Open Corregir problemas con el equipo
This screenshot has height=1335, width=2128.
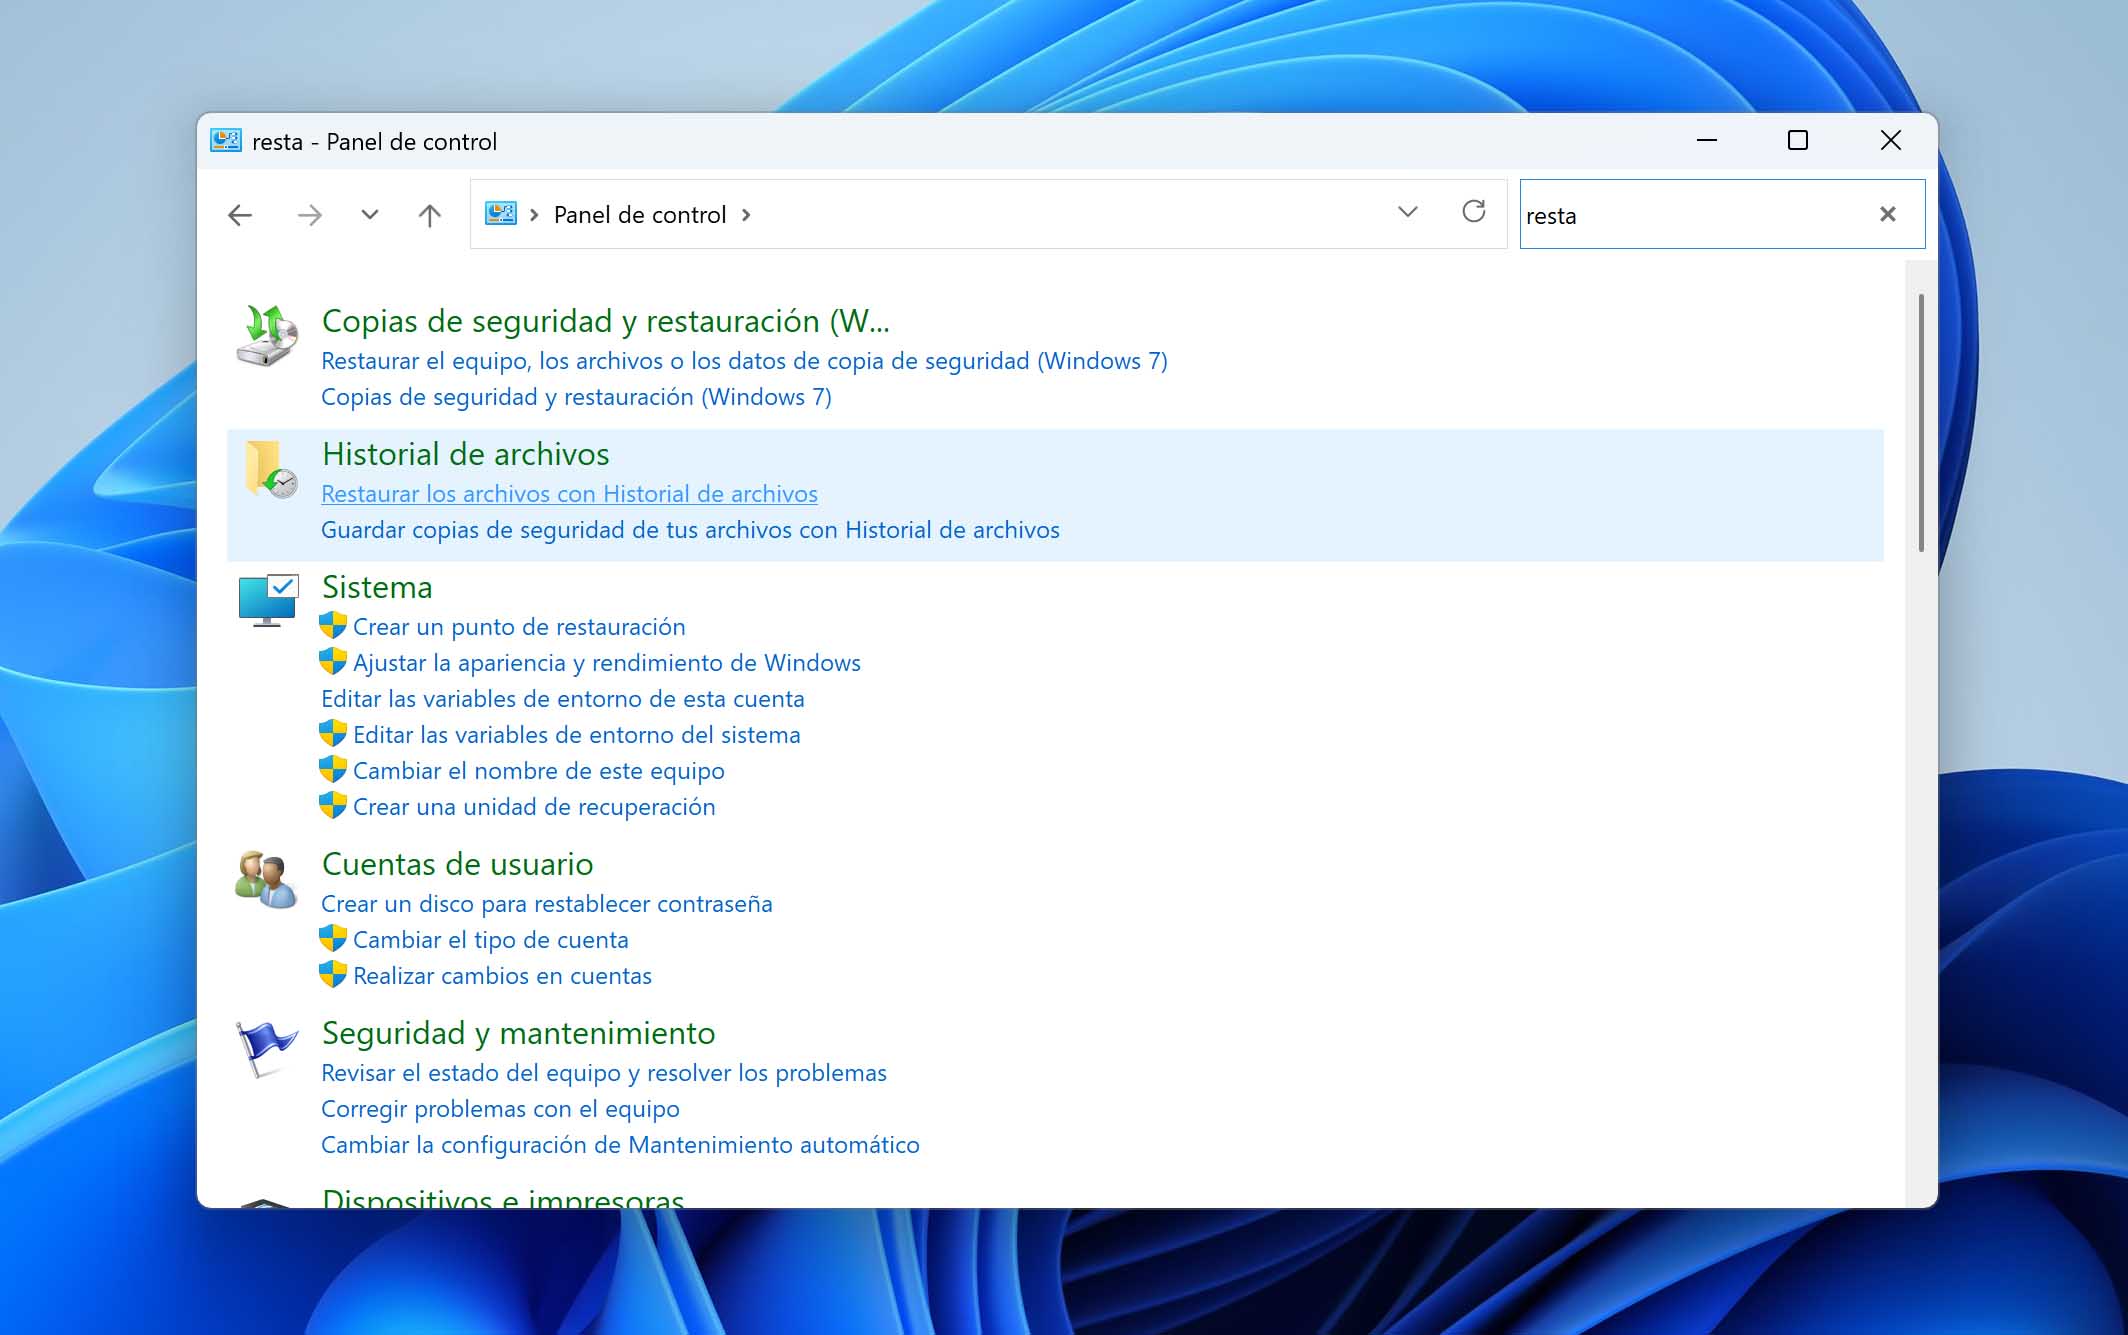click(500, 1109)
